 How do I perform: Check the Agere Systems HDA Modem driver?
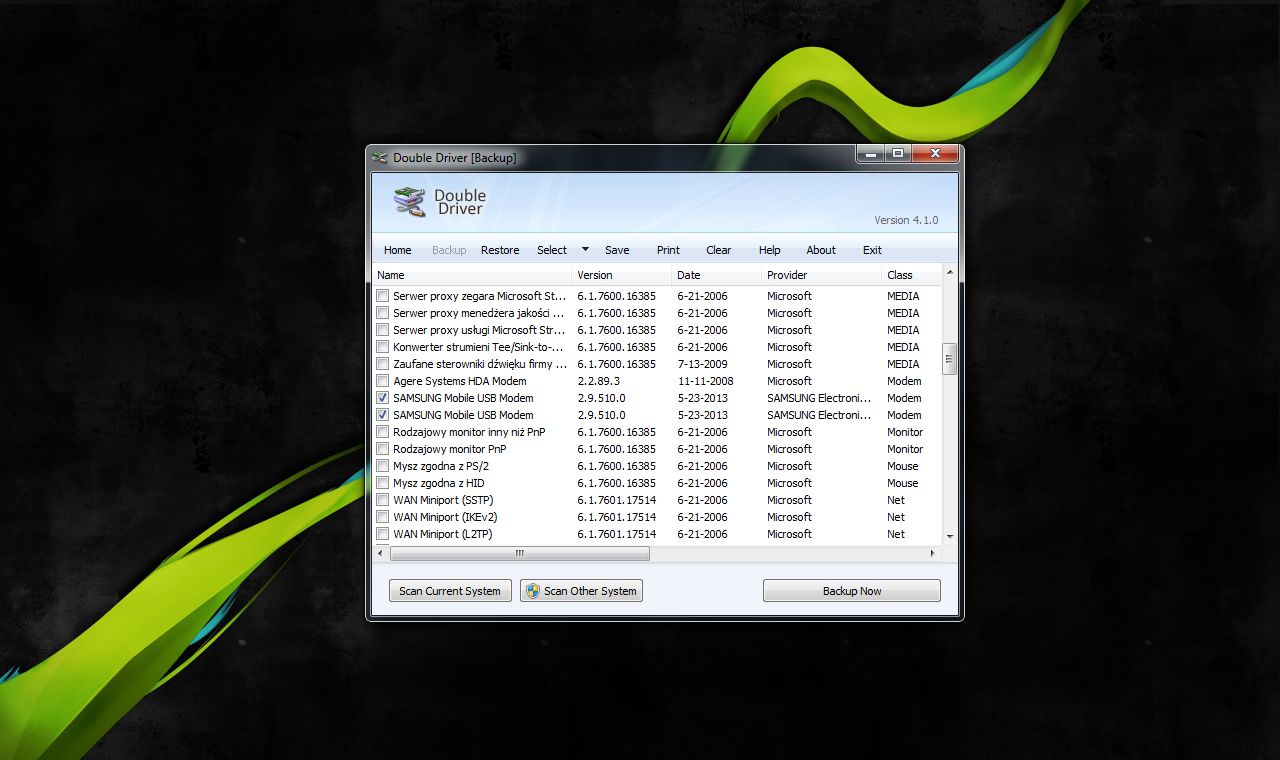(x=383, y=381)
